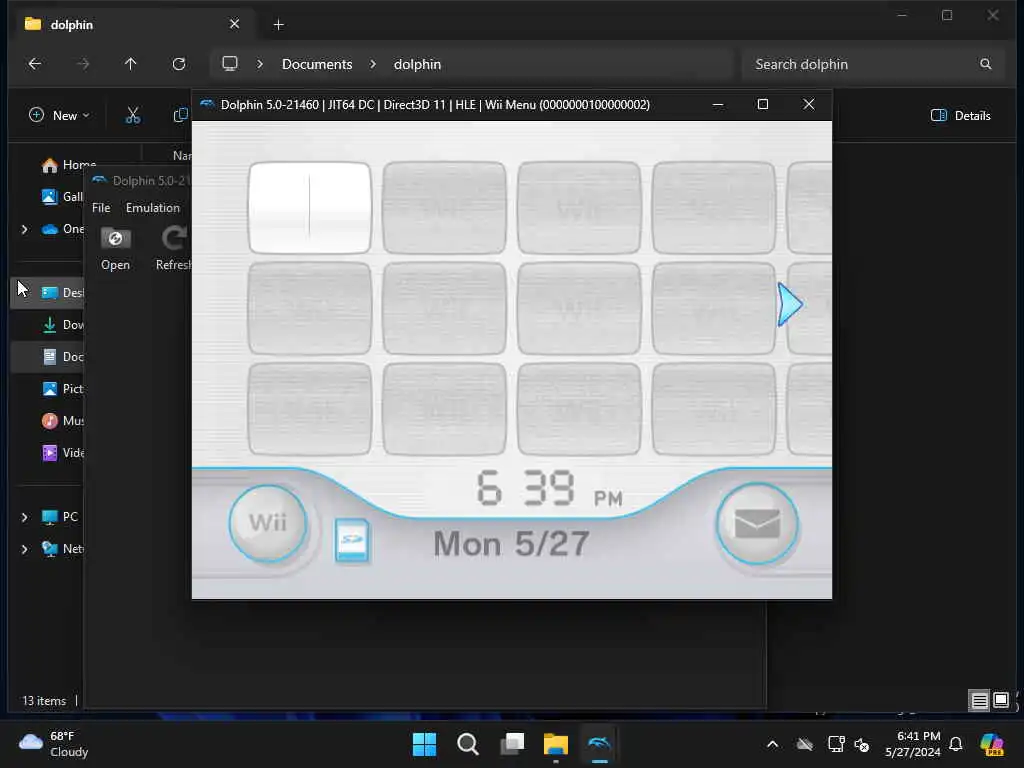Minimize the Dolphin Wii Menu window
The height and width of the screenshot is (768, 1024).
coord(718,104)
